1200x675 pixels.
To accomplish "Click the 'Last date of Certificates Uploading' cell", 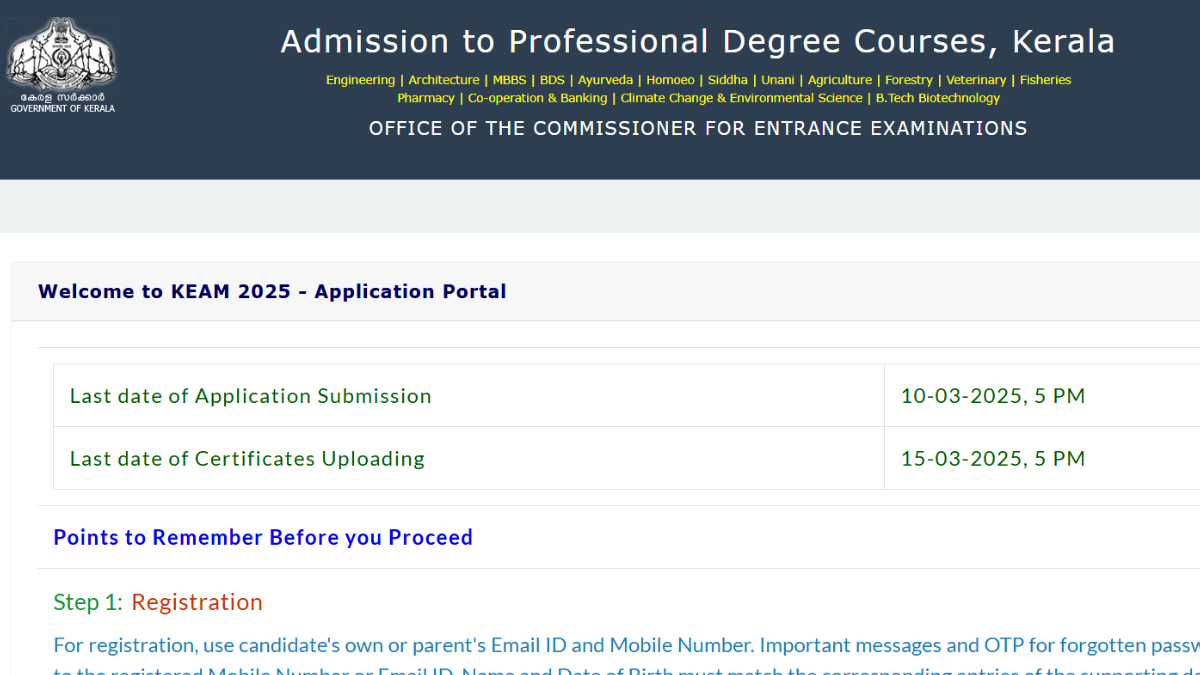I will [x=469, y=459].
